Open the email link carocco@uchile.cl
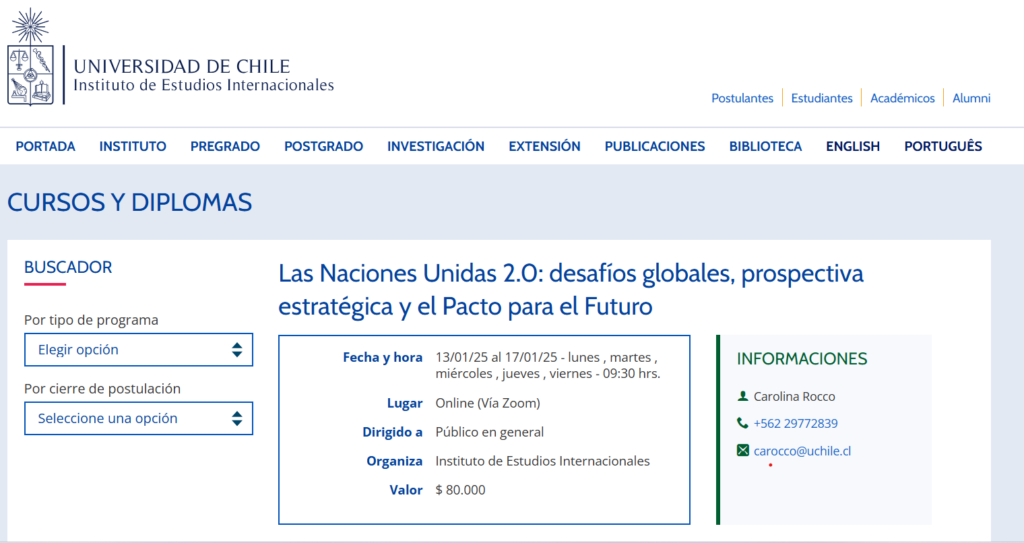 802,451
